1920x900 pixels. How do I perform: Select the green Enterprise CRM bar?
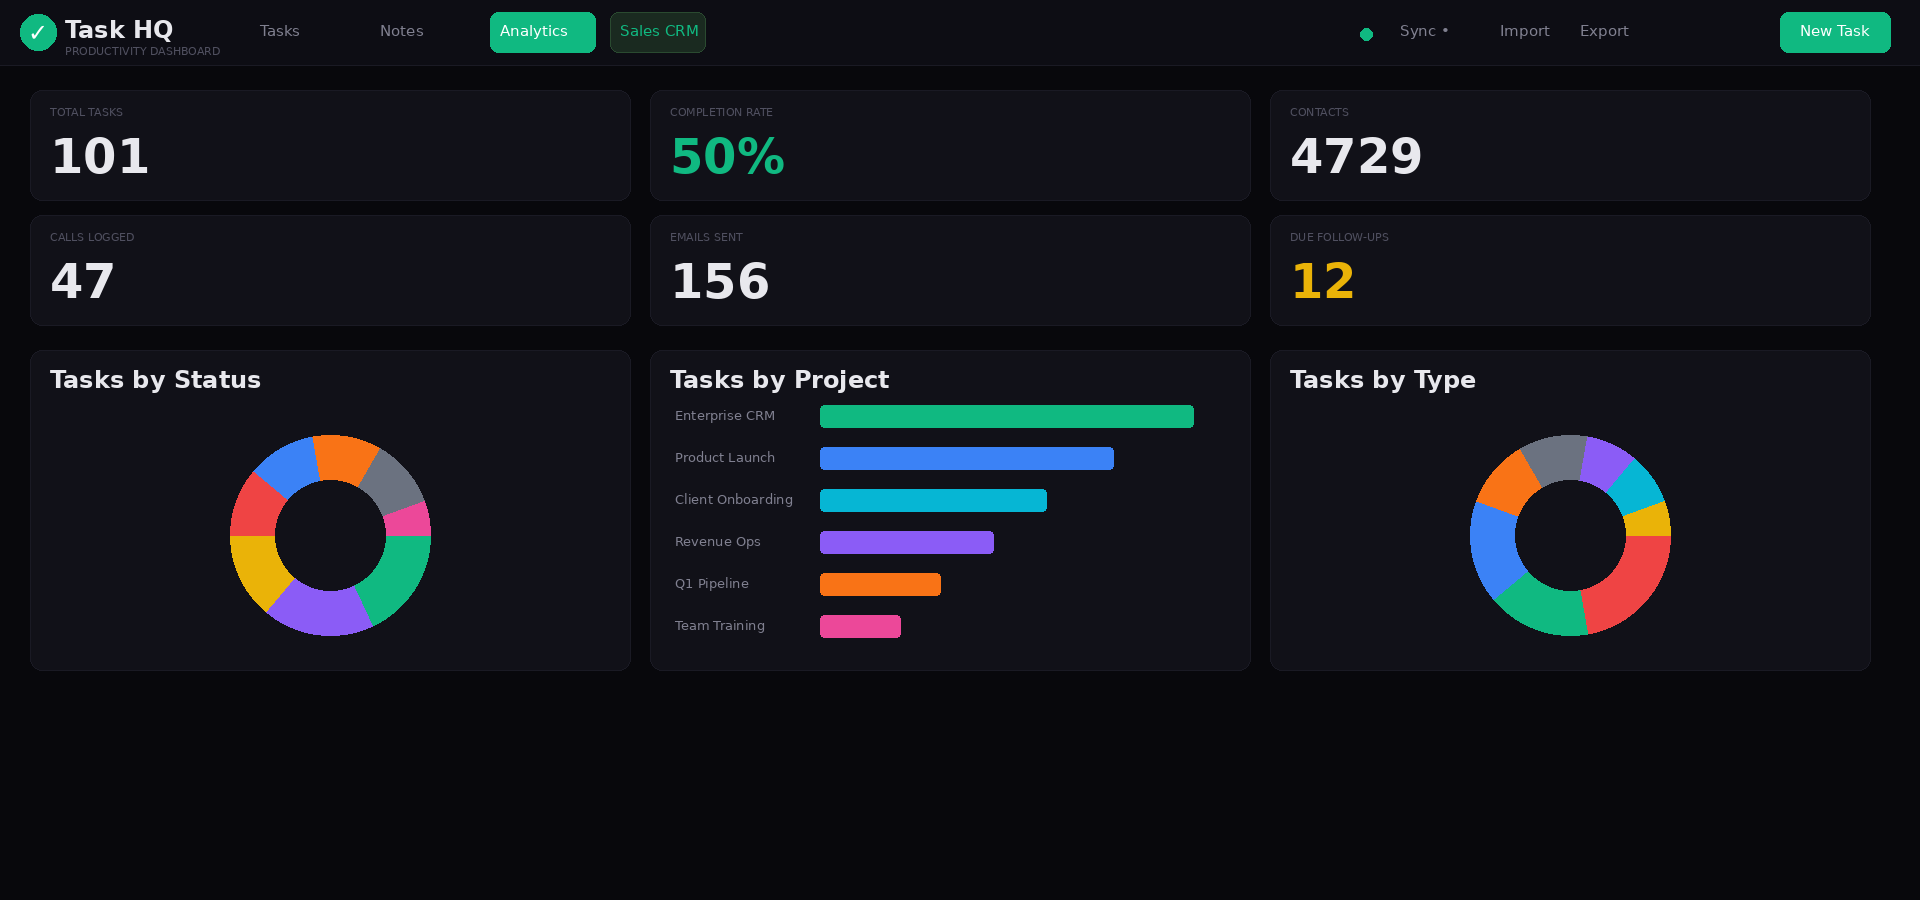1006,416
